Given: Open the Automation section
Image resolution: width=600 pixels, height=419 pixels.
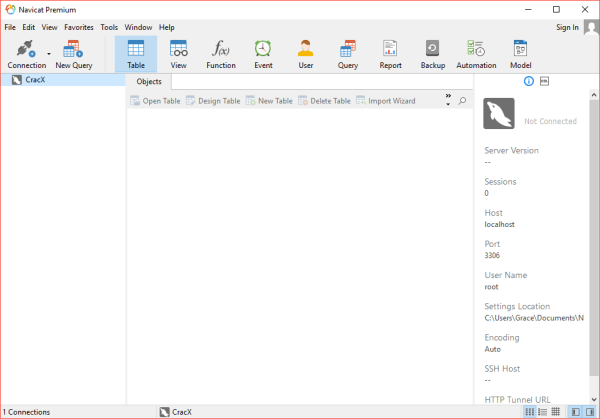Looking at the screenshot, I should pyautogui.click(x=476, y=54).
